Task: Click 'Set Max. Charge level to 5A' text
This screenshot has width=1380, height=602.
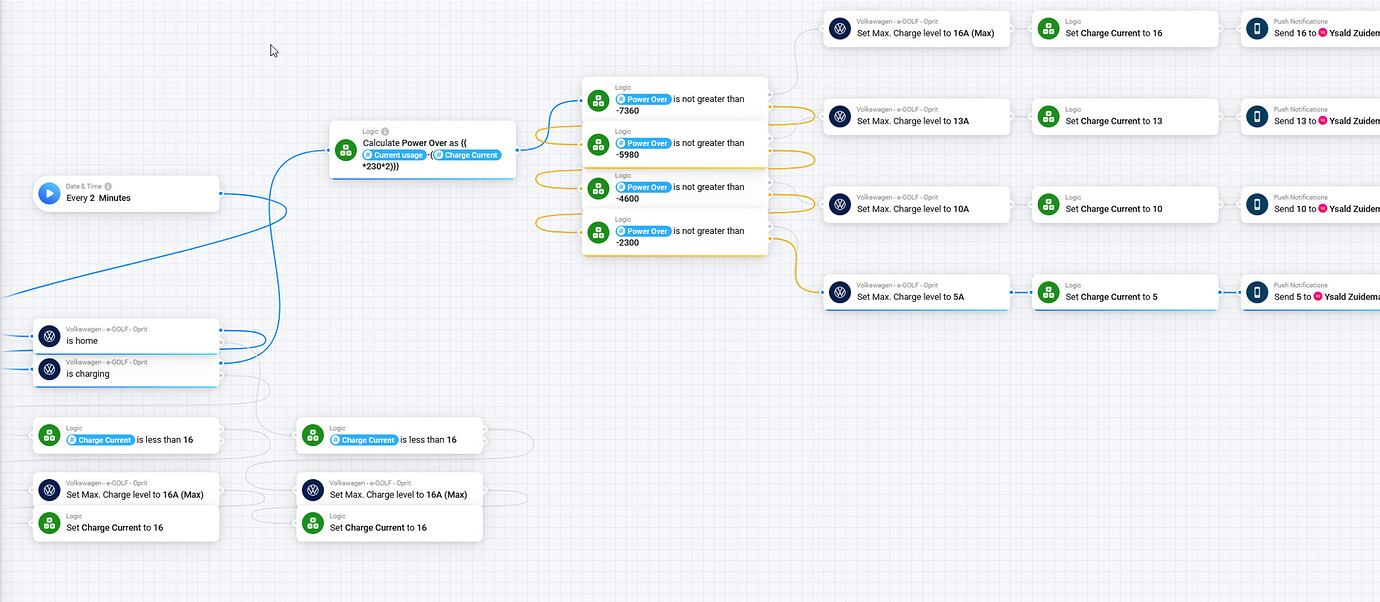Action: pyautogui.click(x=911, y=297)
